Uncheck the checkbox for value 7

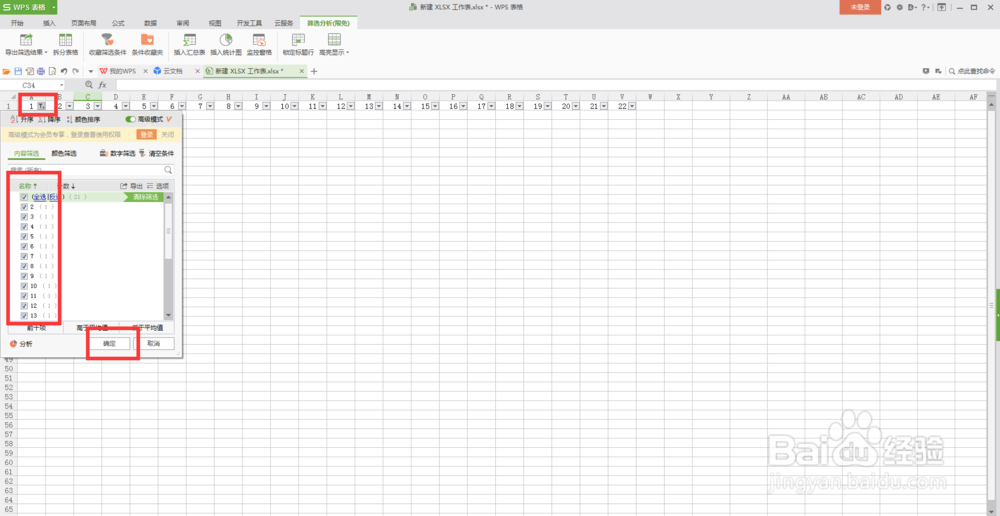click(24, 256)
